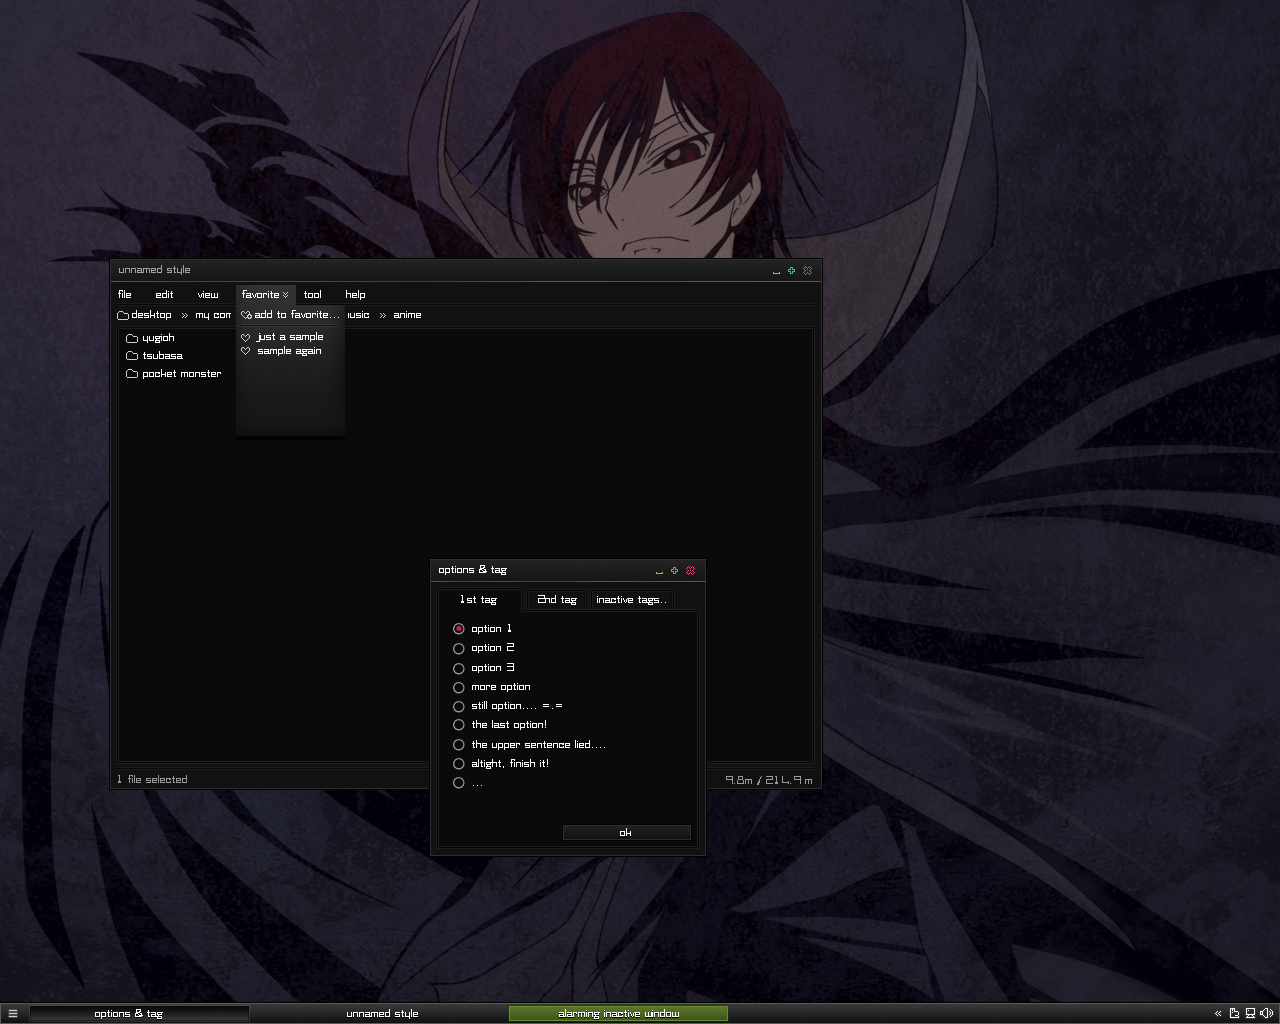Select the 'pocket monster' folder name
Viewport: 1280px width, 1024px height.
tap(182, 374)
